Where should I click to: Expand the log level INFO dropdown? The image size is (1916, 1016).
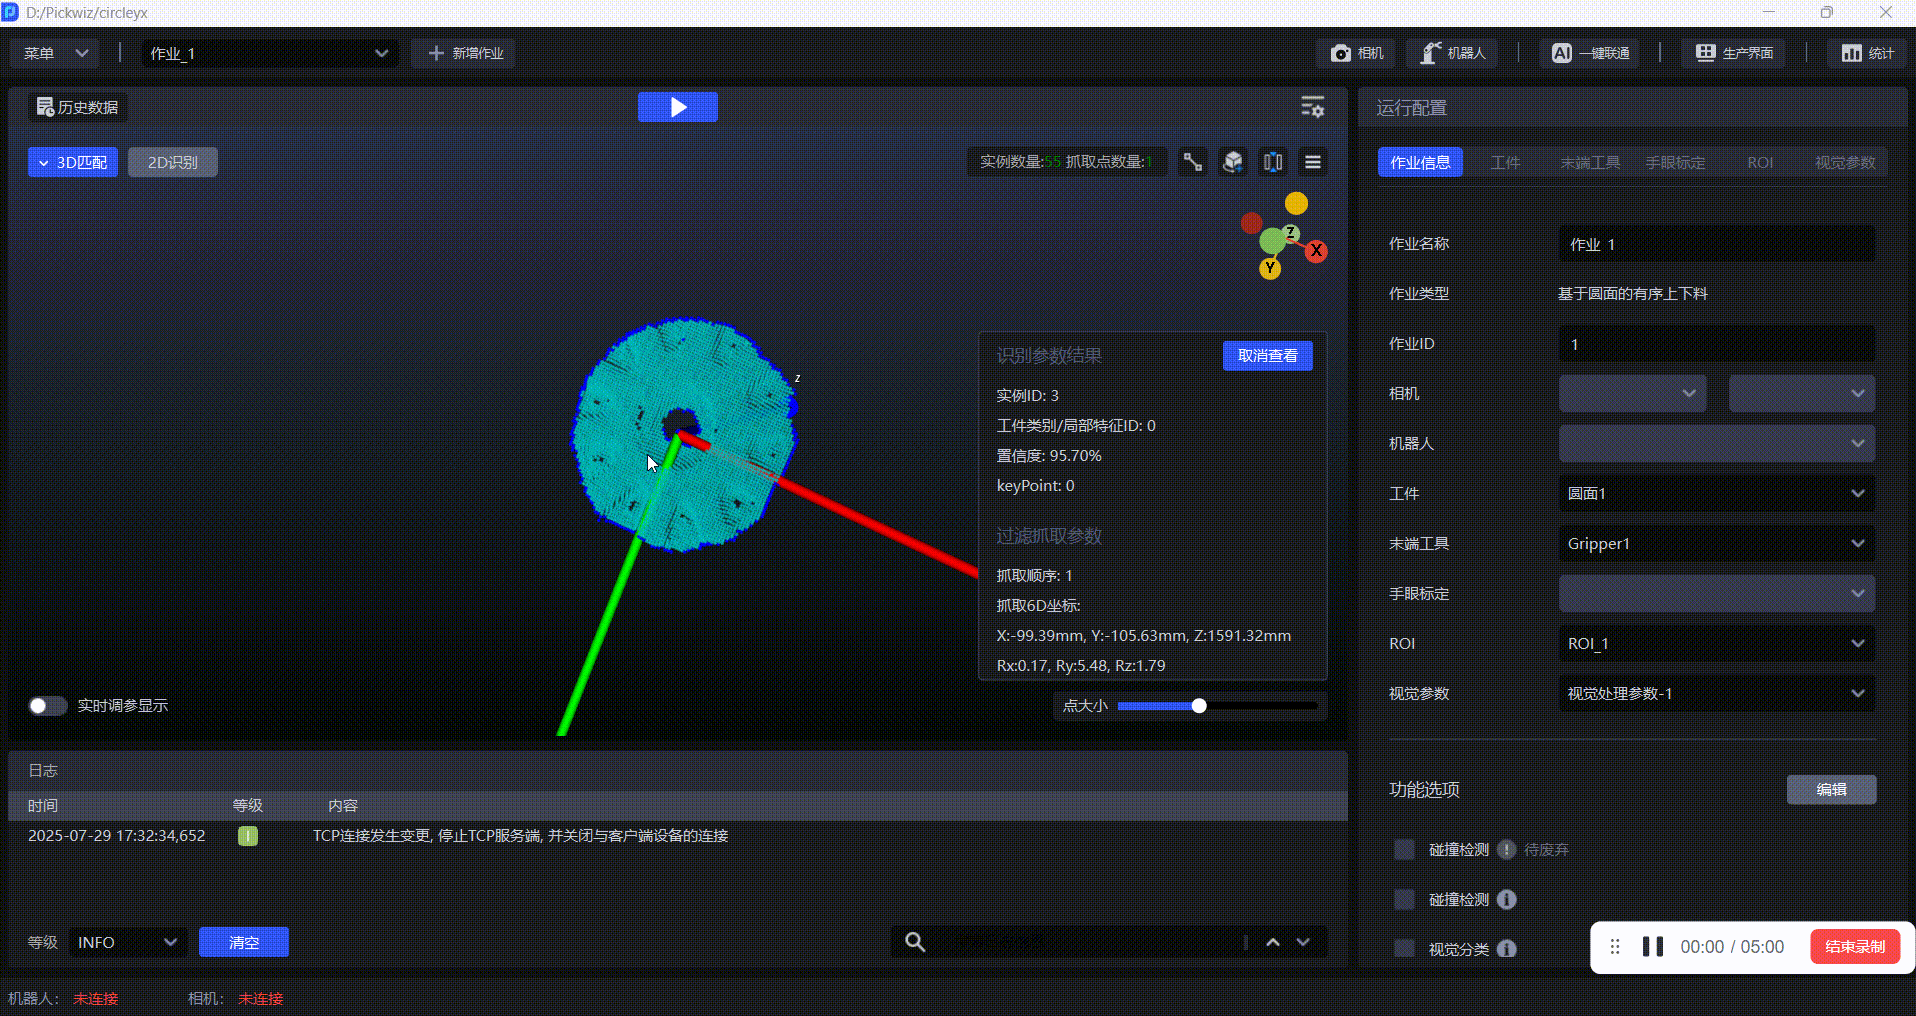coord(127,942)
